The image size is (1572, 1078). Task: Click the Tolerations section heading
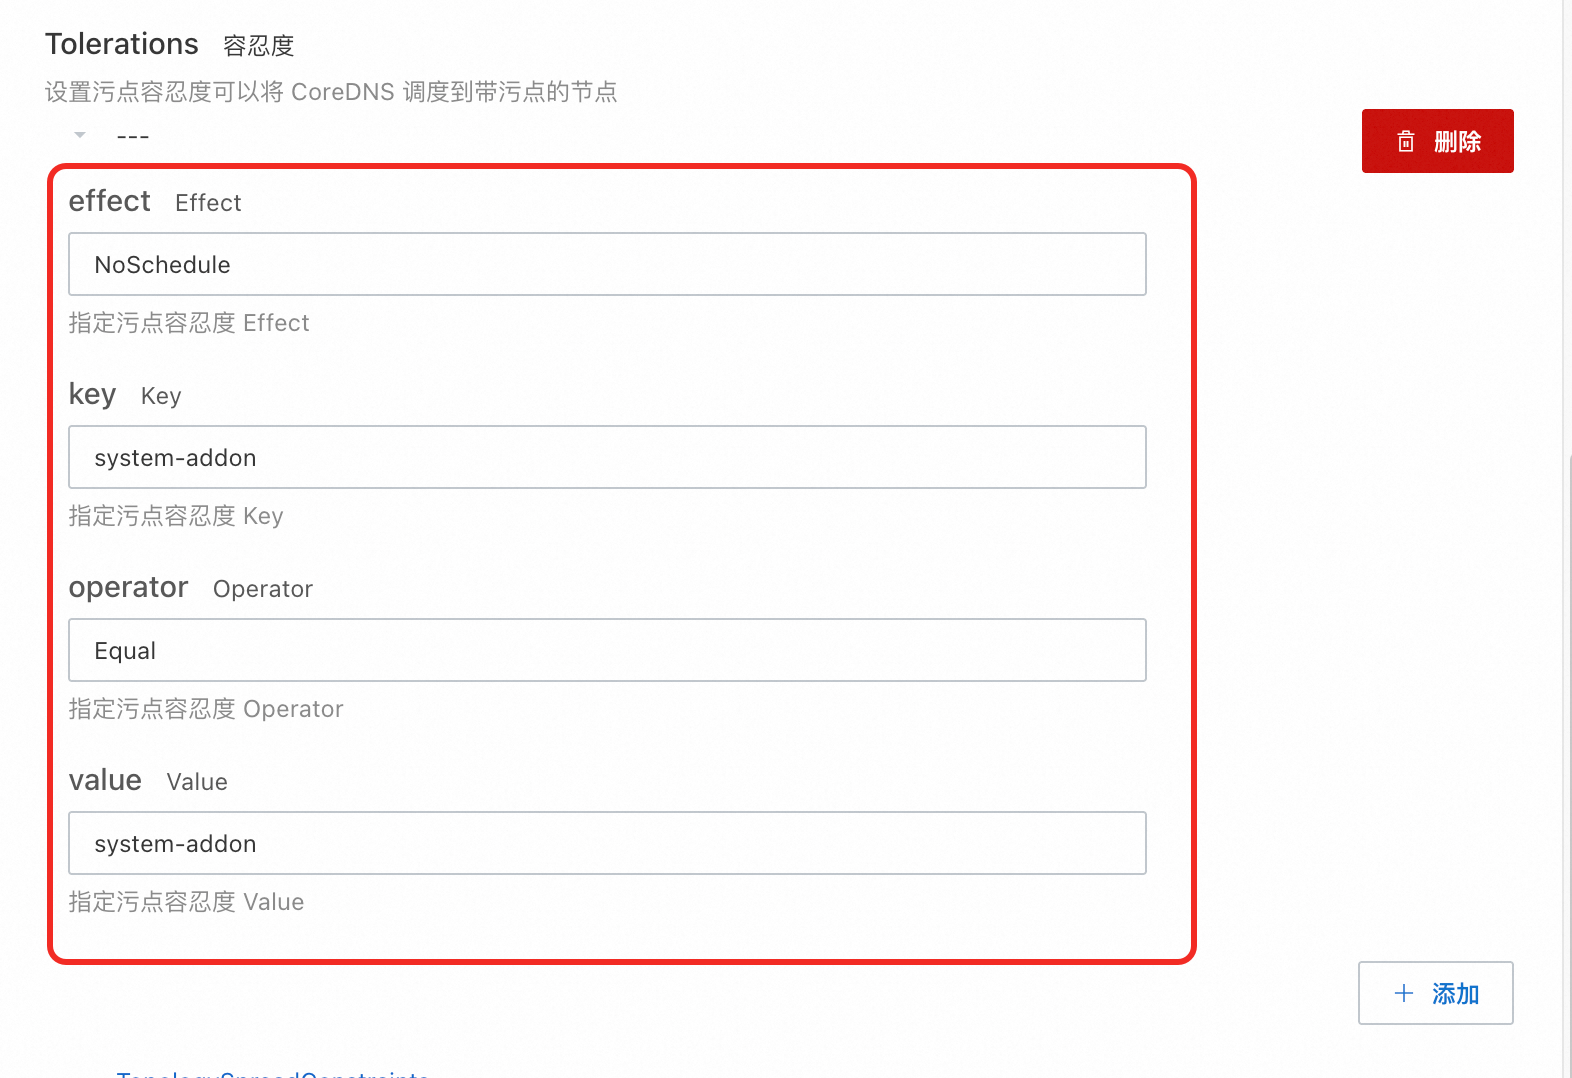122,44
